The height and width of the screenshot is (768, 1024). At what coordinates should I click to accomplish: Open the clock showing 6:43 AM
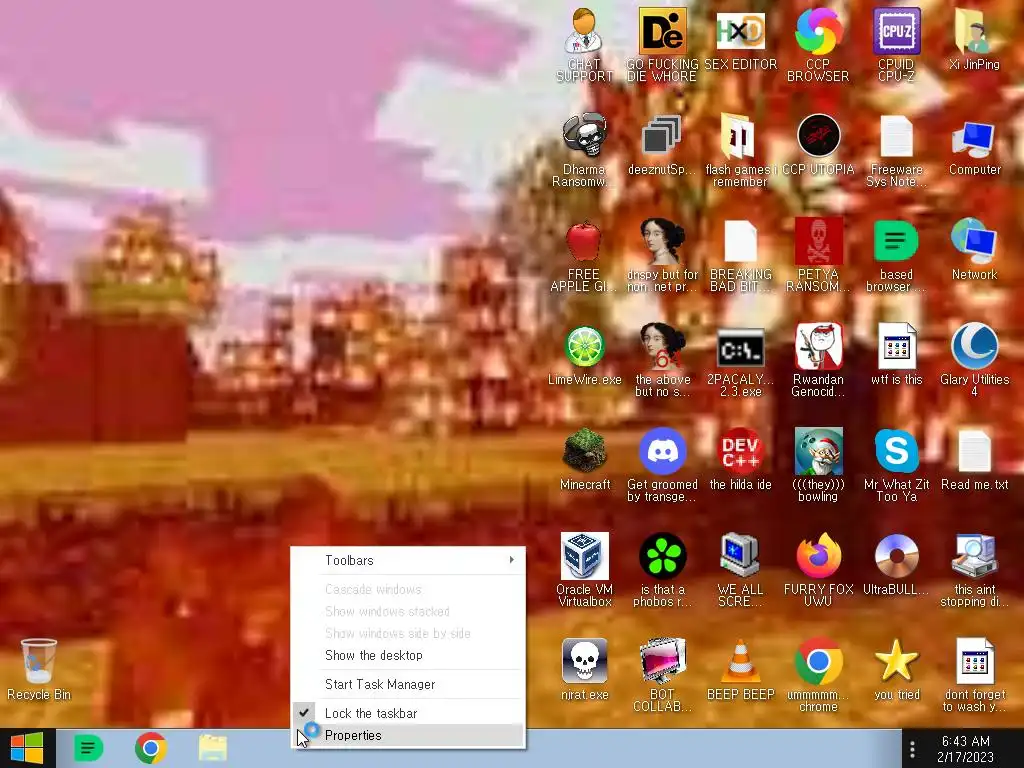coord(966,749)
